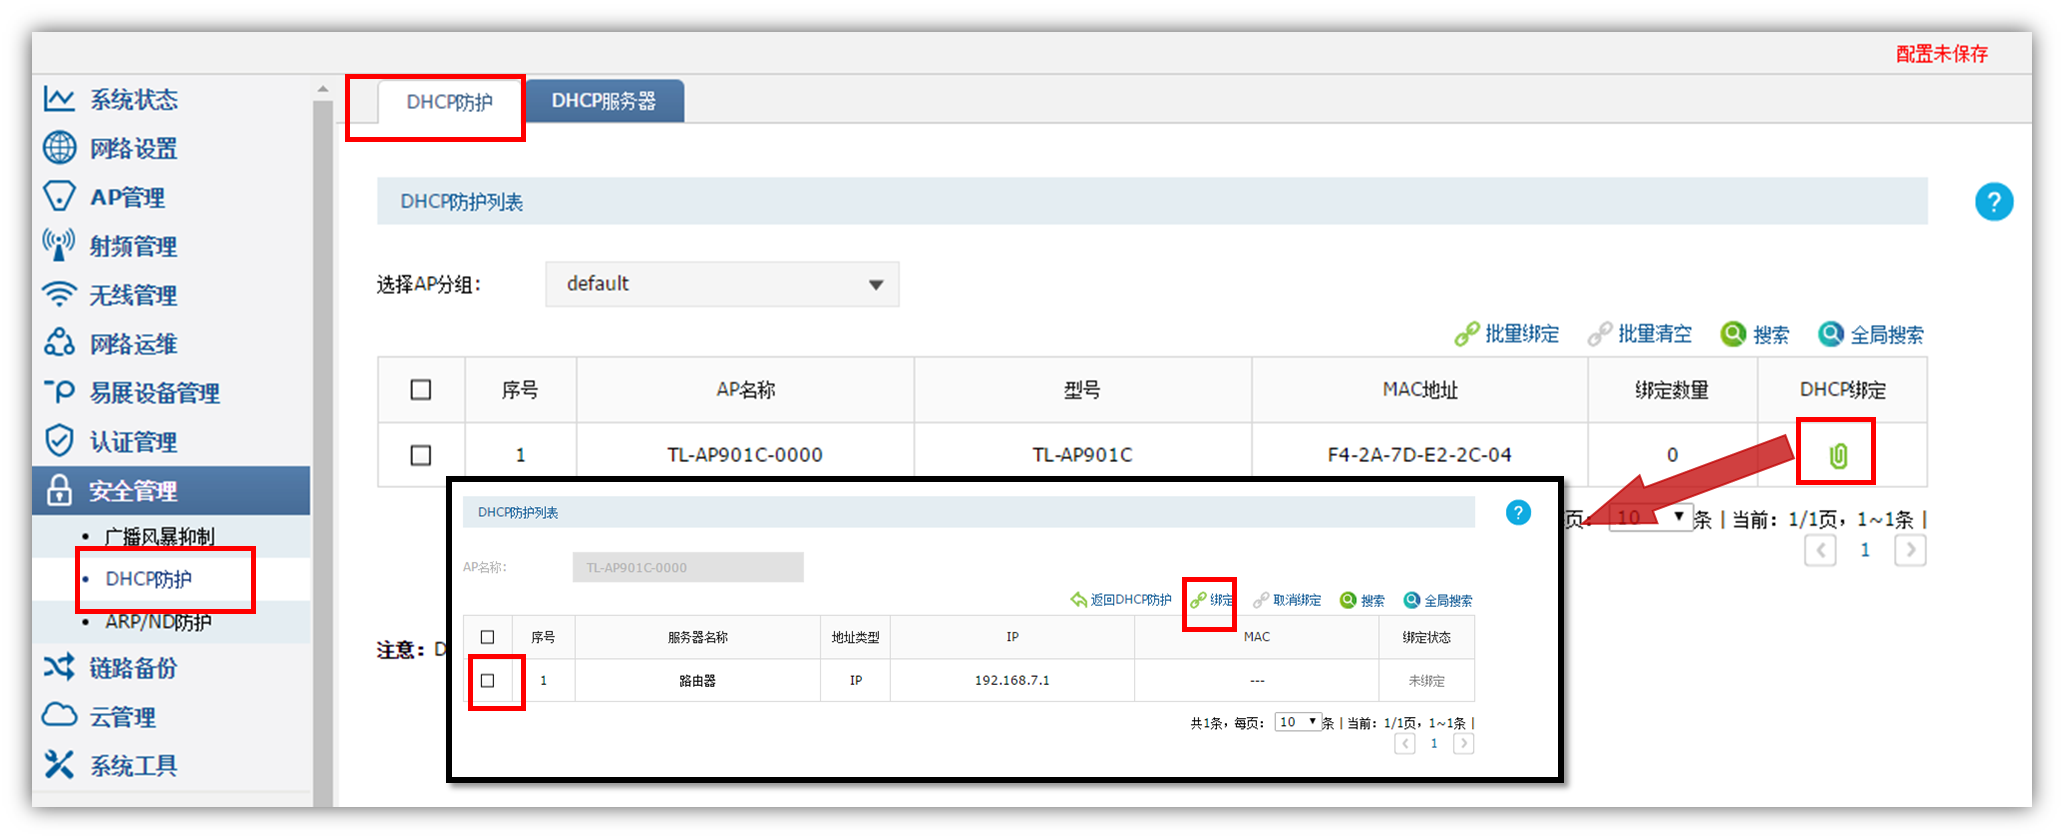
Task: Open 云管理 sidebar section
Action: [100, 716]
